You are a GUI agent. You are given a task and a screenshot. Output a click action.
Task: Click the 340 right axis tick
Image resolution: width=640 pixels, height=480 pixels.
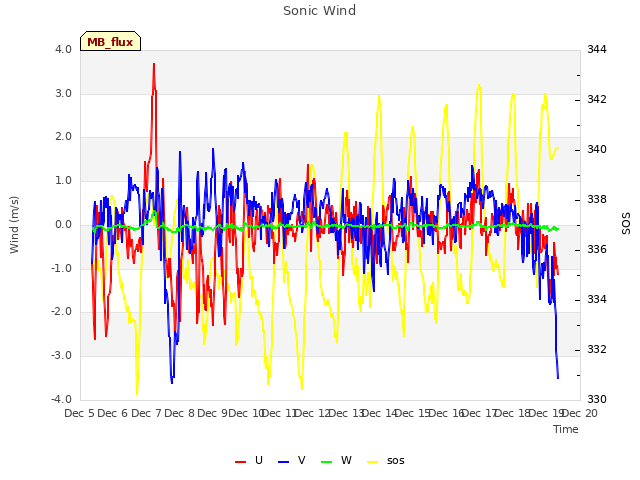(597, 150)
